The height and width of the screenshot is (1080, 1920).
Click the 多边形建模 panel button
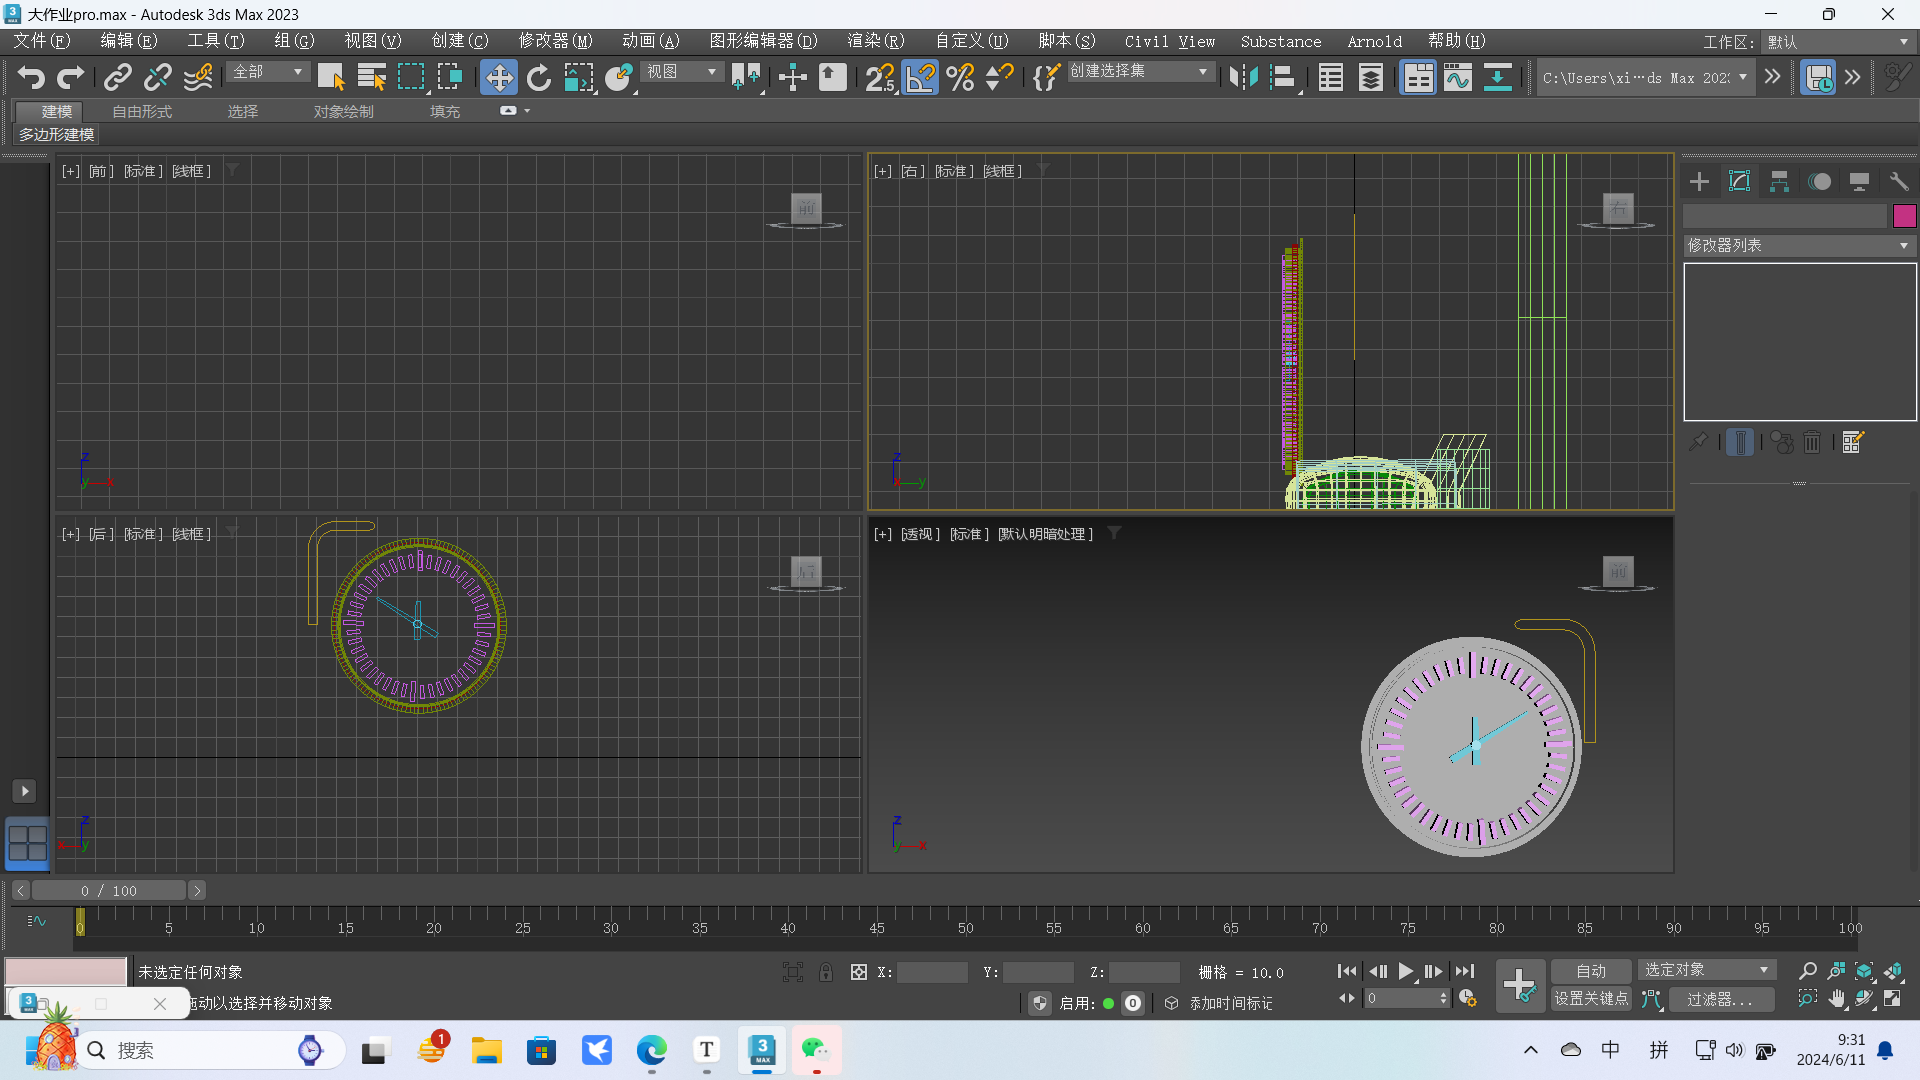click(x=57, y=135)
